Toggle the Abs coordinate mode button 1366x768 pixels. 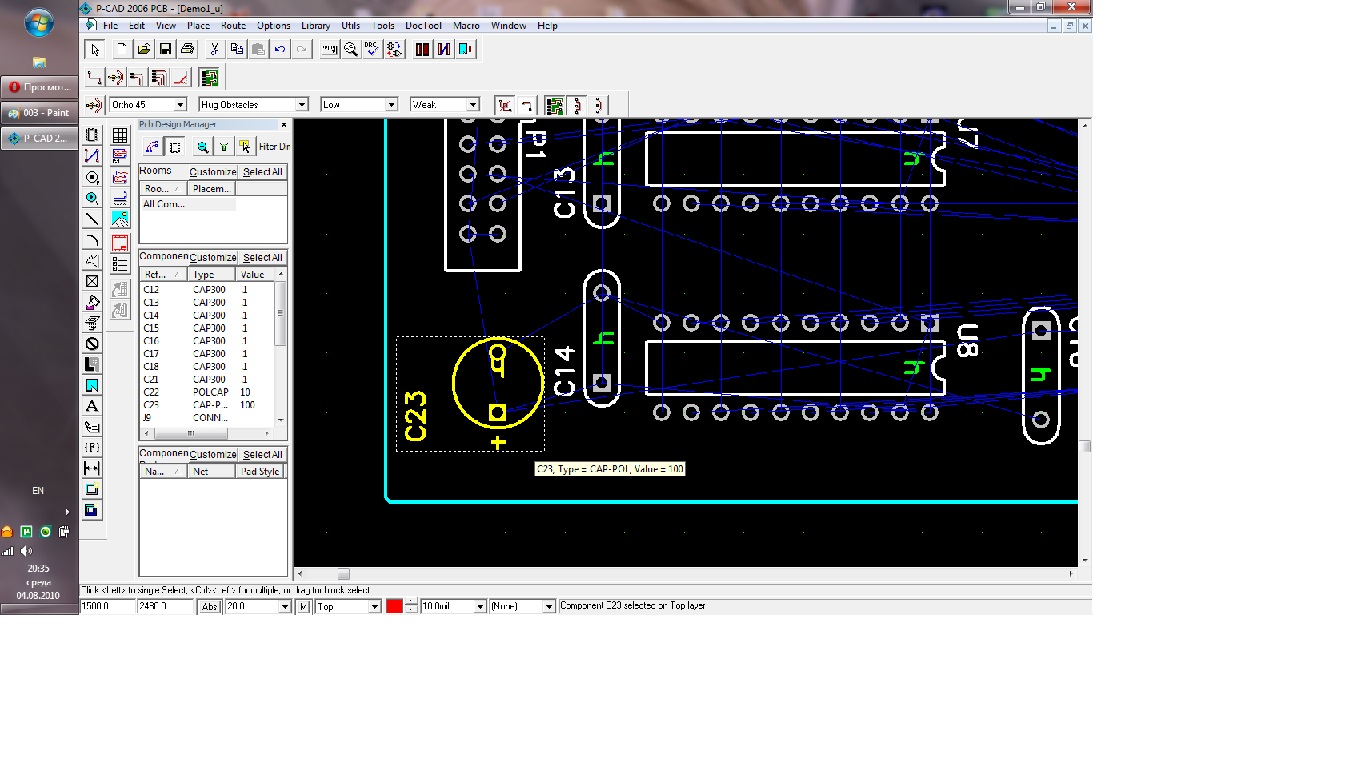pos(210,606)
